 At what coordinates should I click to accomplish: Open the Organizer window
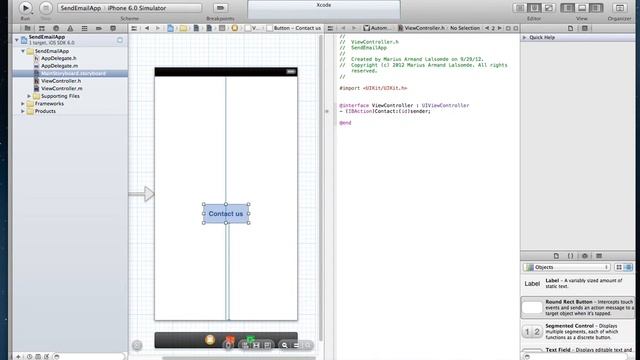tap(620, 8)
